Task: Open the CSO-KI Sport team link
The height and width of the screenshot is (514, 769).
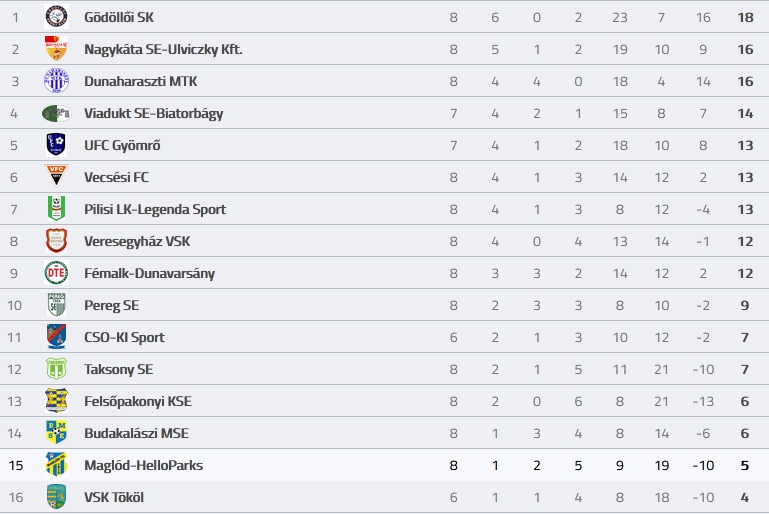Action: pyautogui.click(x=124, y=337)
